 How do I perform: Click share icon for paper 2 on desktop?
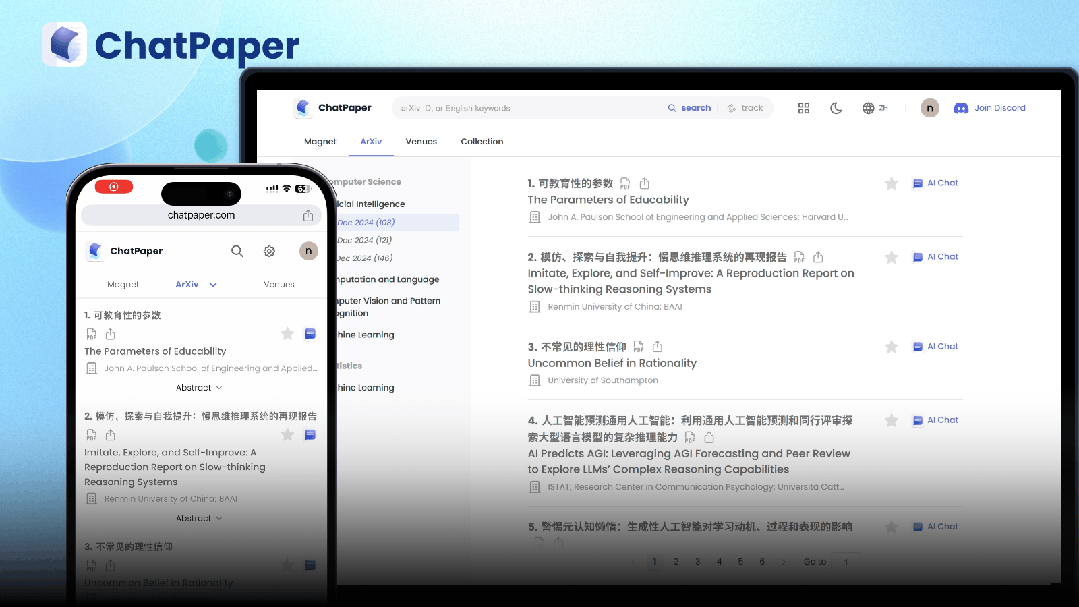tap(818, 257)
